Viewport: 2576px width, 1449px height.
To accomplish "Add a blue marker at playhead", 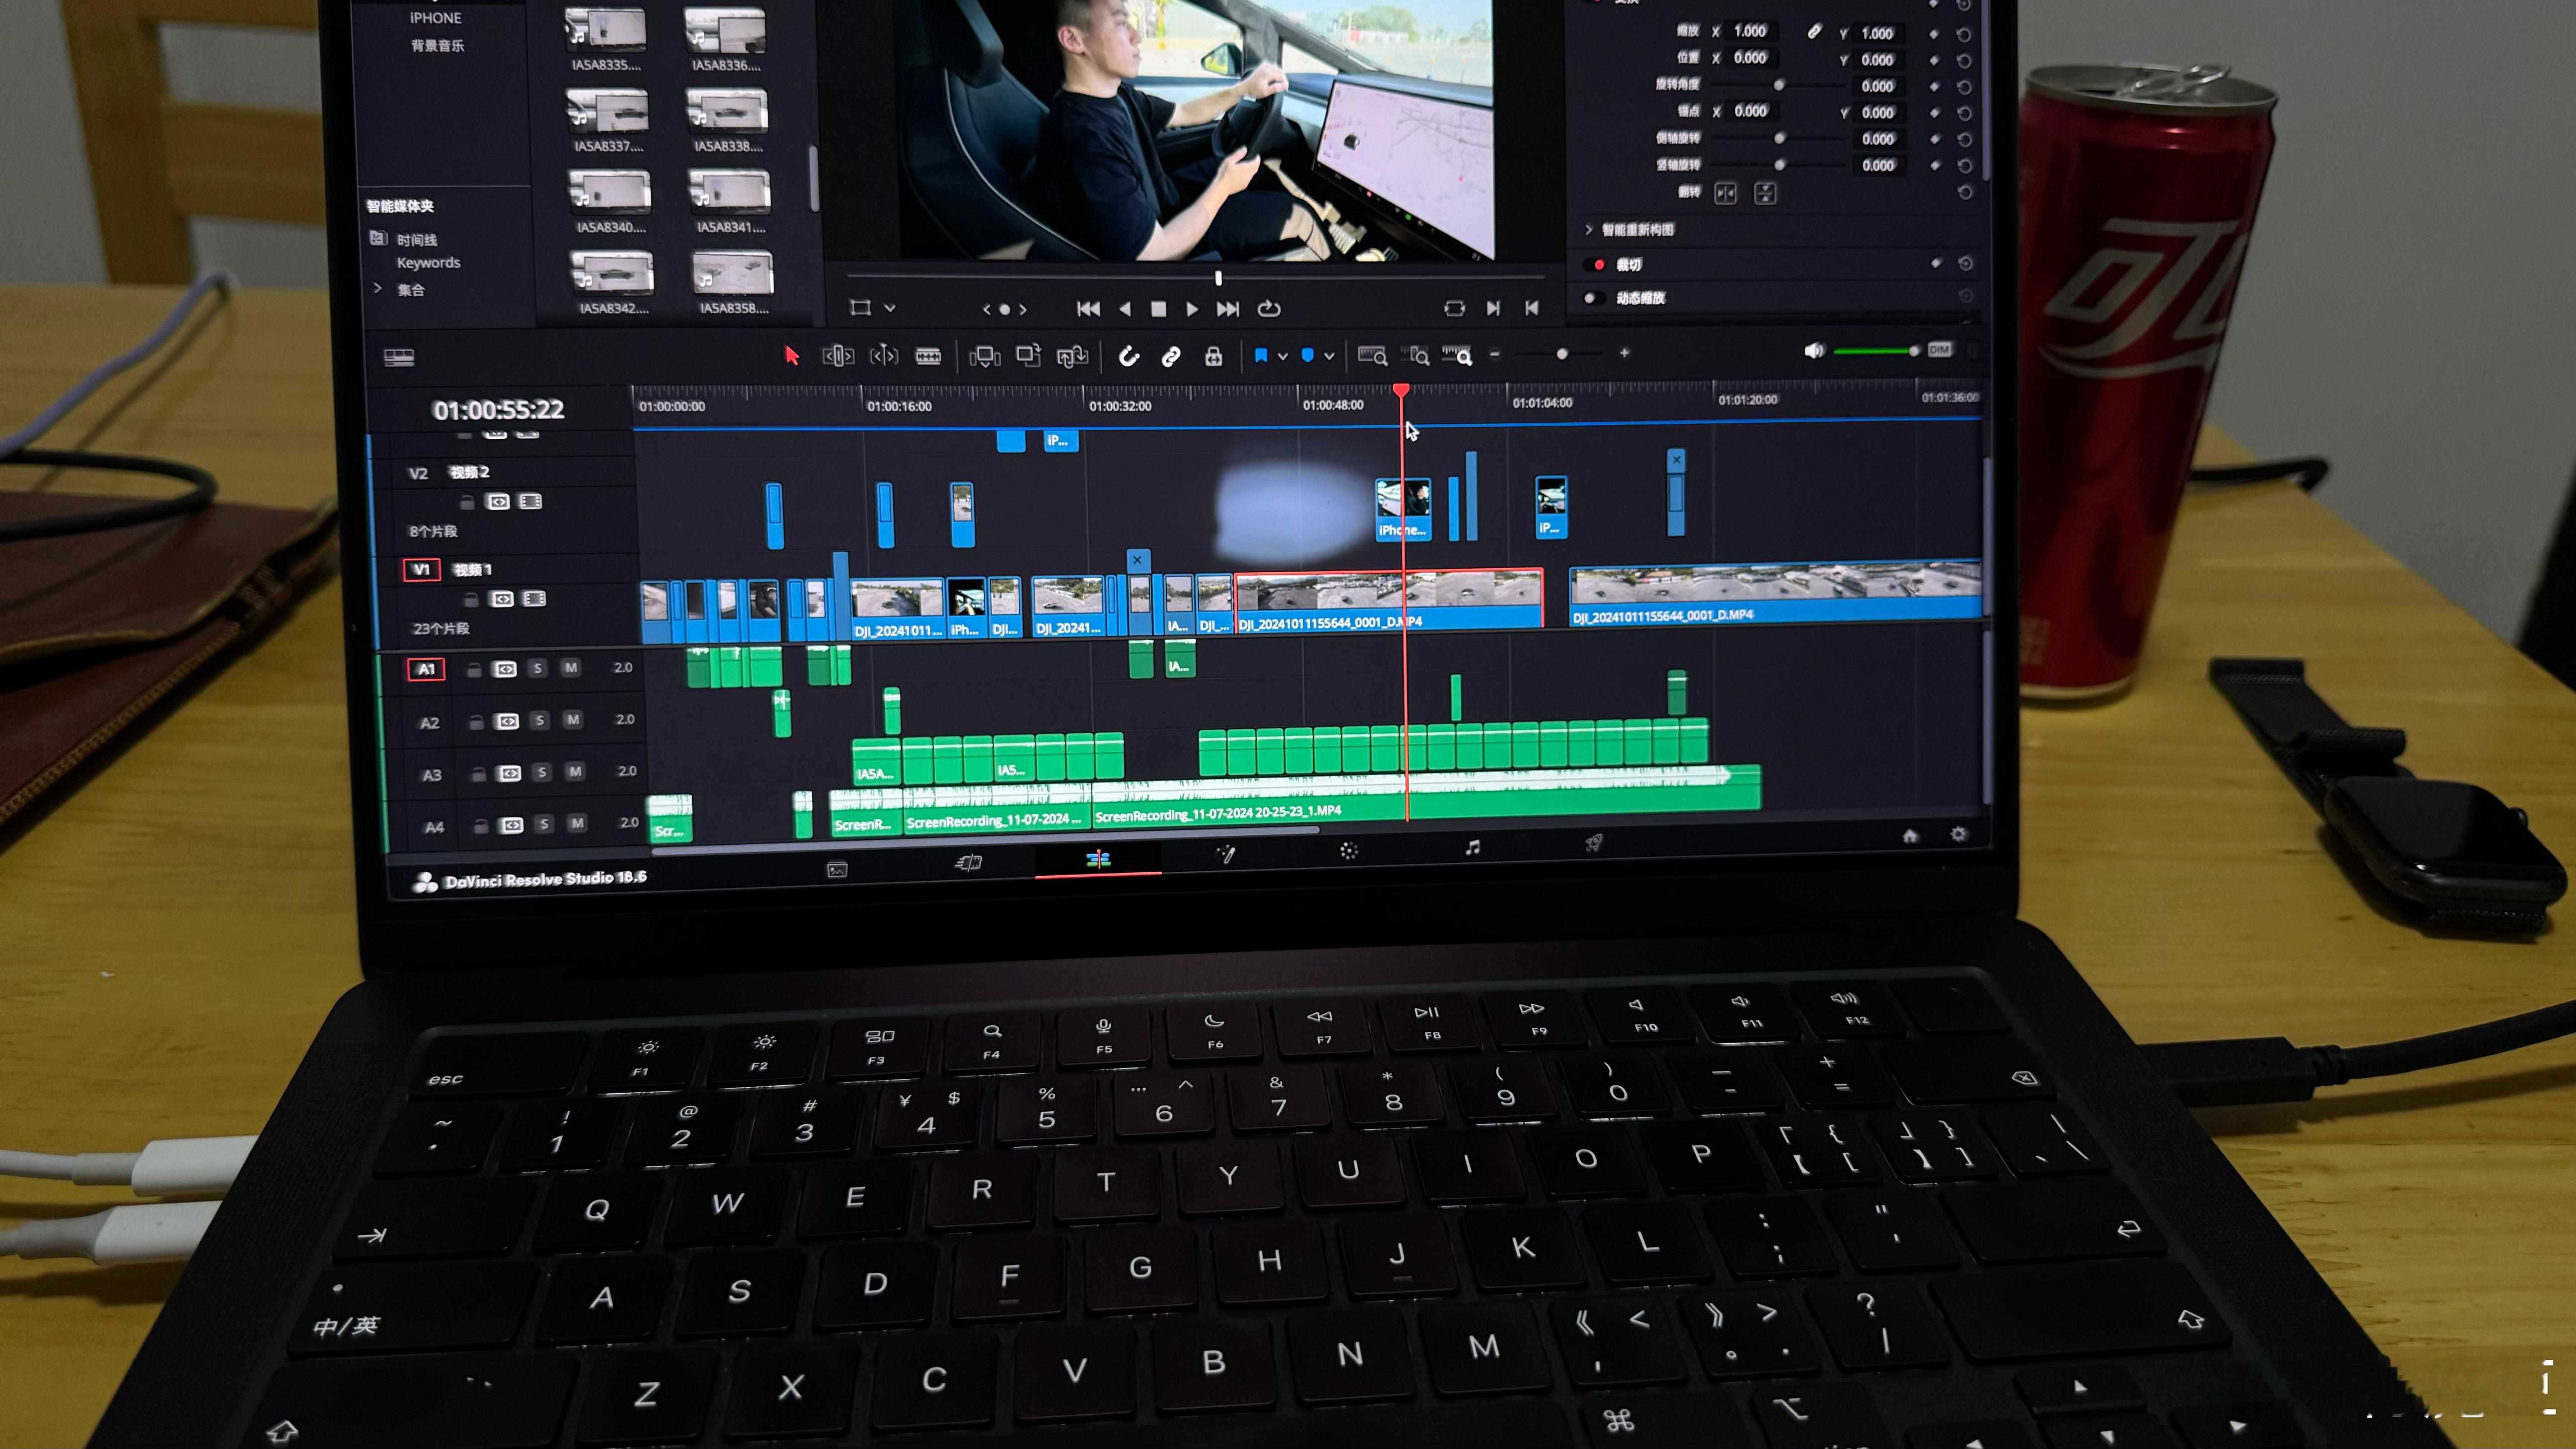I will pos(1307,355).
